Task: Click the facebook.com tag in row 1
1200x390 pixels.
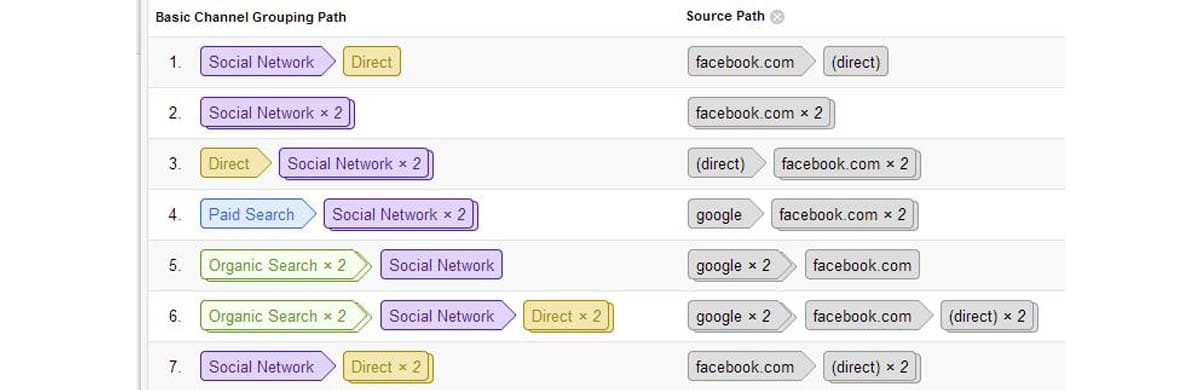Action: point(751,62)
